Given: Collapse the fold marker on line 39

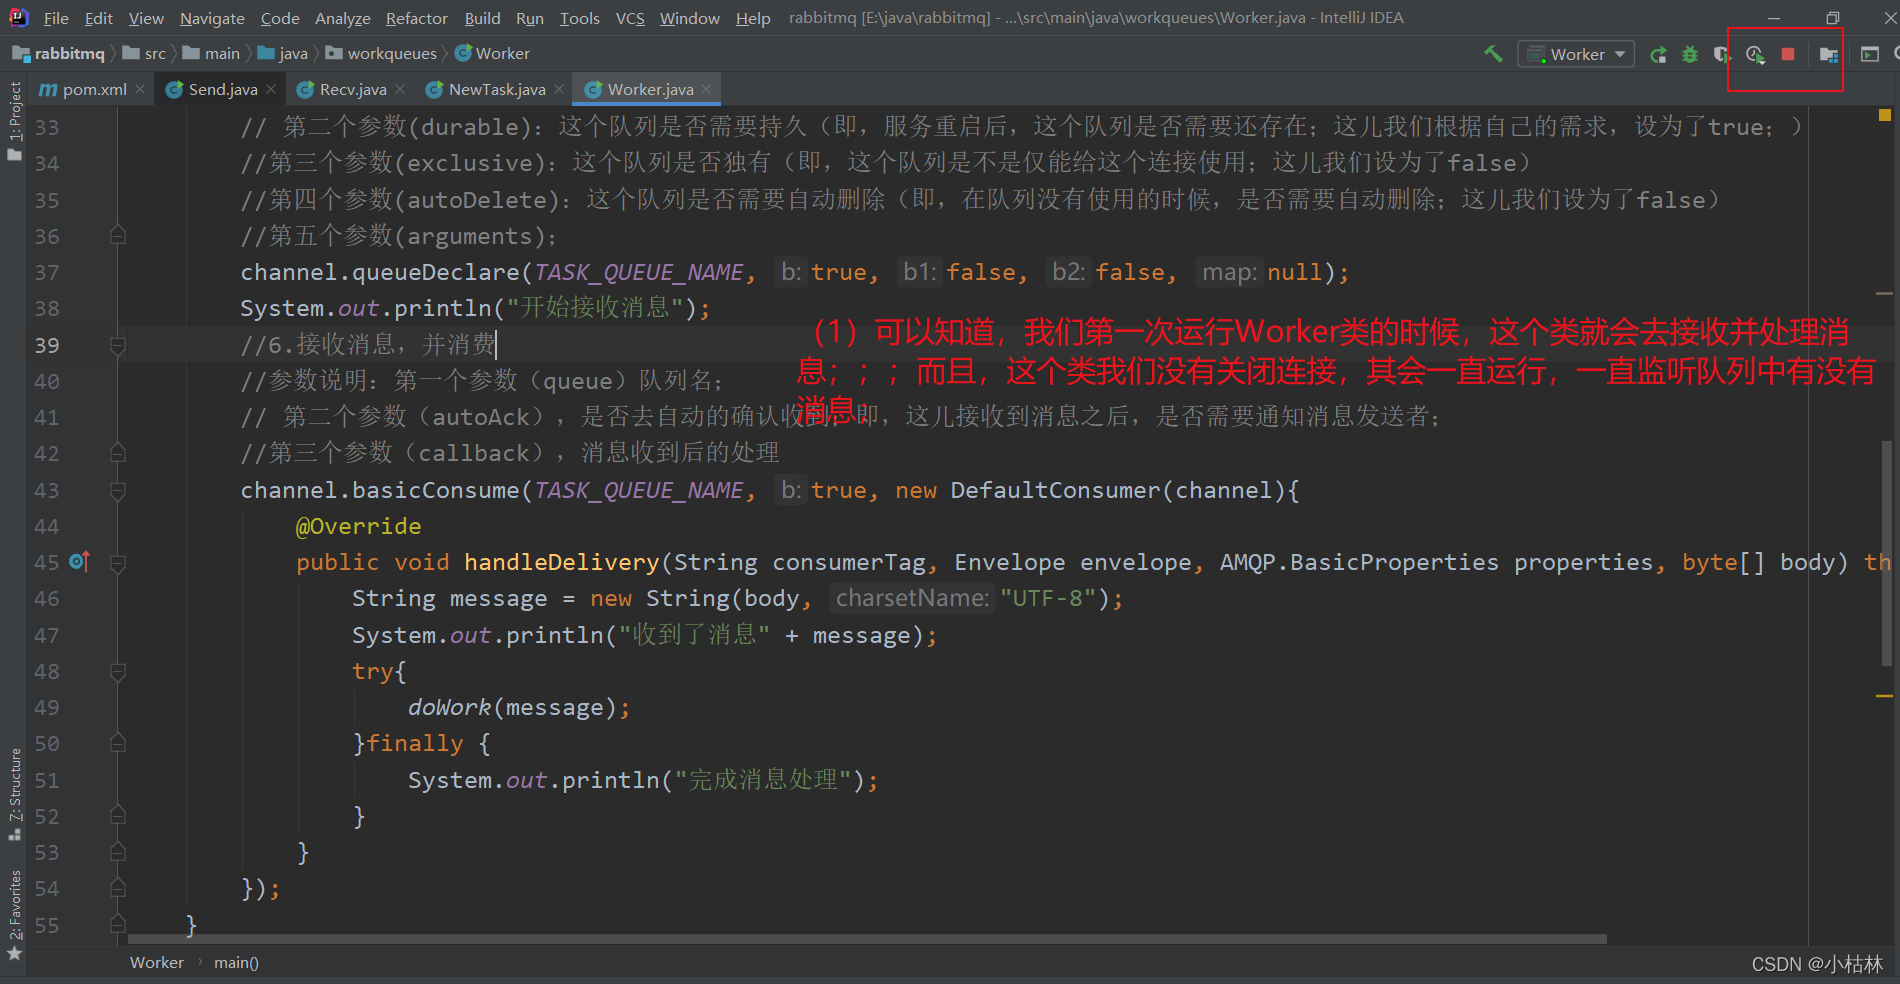Looking at the screenshot, I should click(118, 345).
